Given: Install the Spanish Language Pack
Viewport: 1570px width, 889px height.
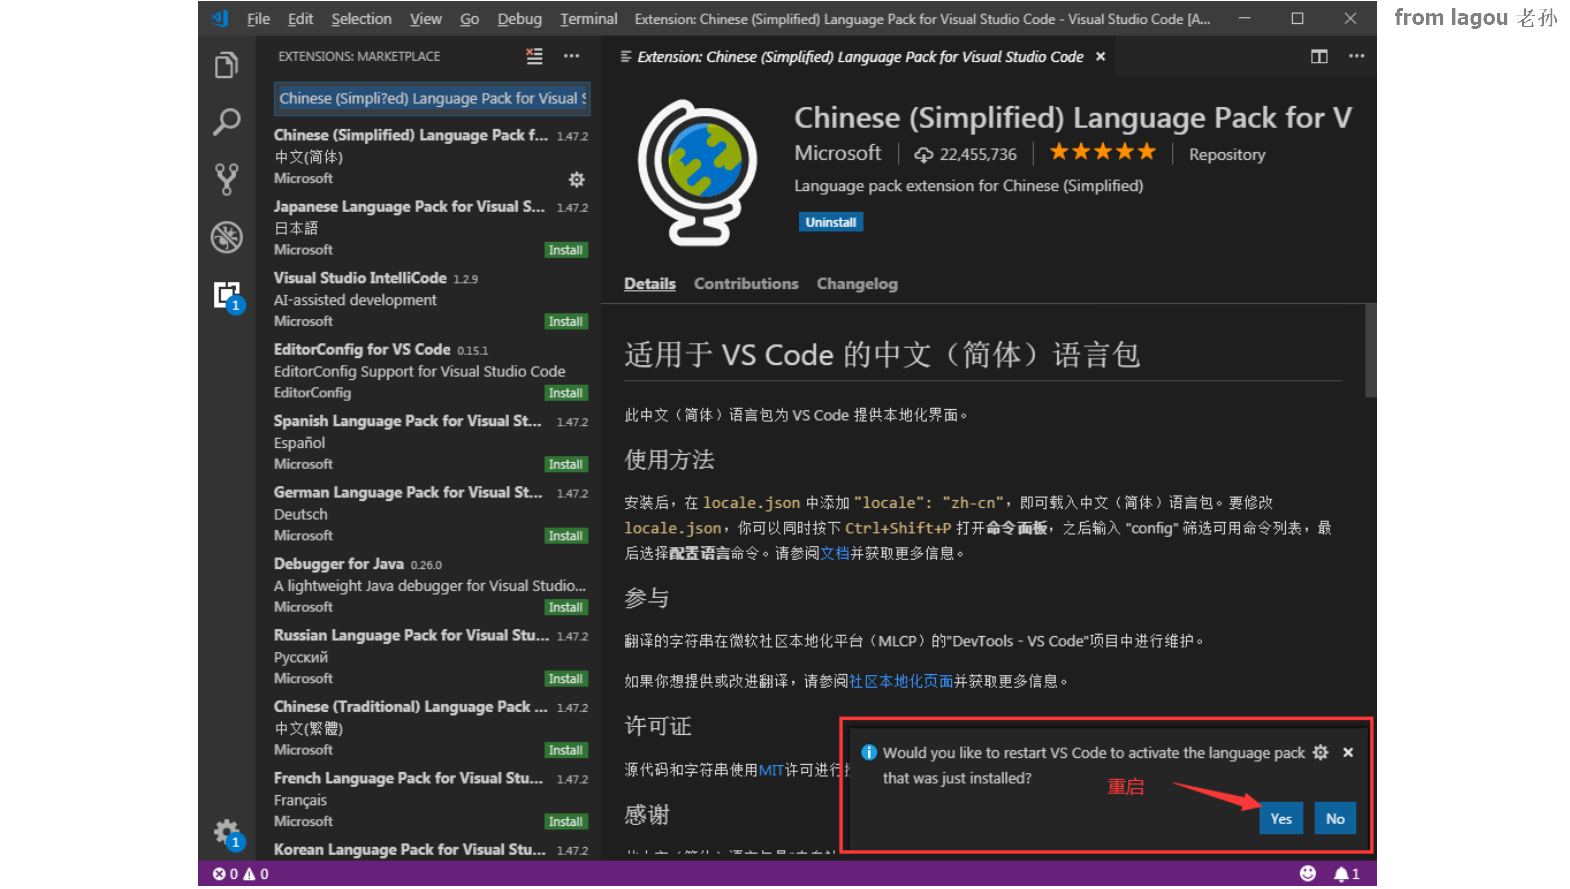Looking at the screenshot, I should click(566, 464).
